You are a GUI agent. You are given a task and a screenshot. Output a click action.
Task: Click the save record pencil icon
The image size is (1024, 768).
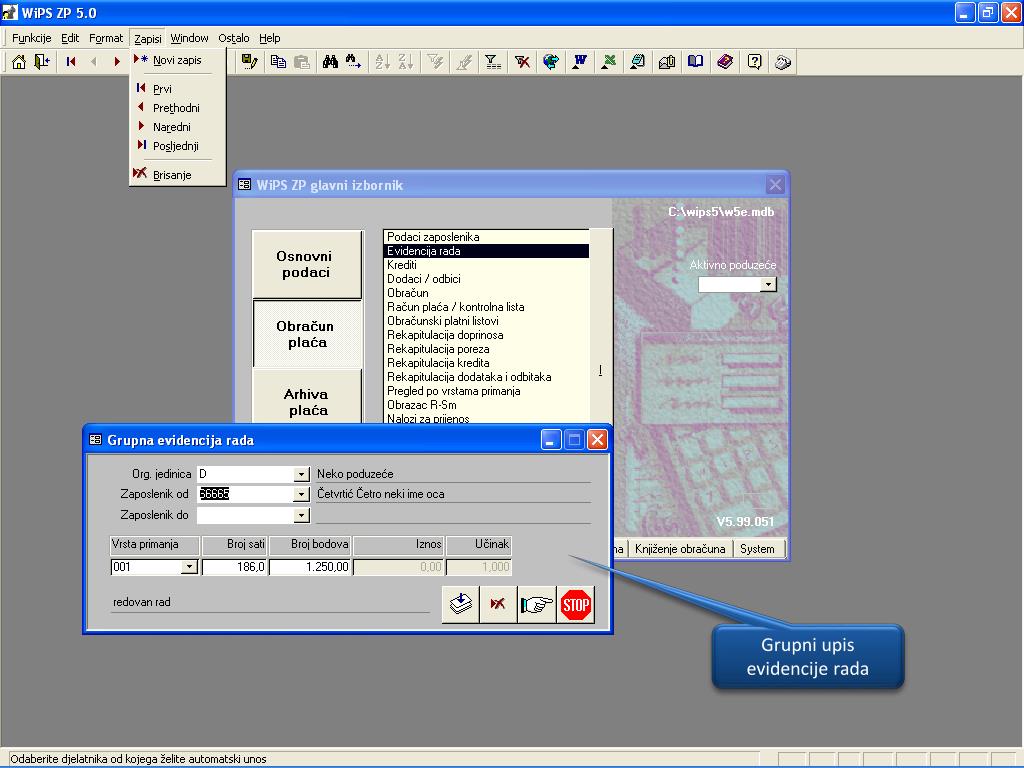pyautogui.click(x=249, y=62)
